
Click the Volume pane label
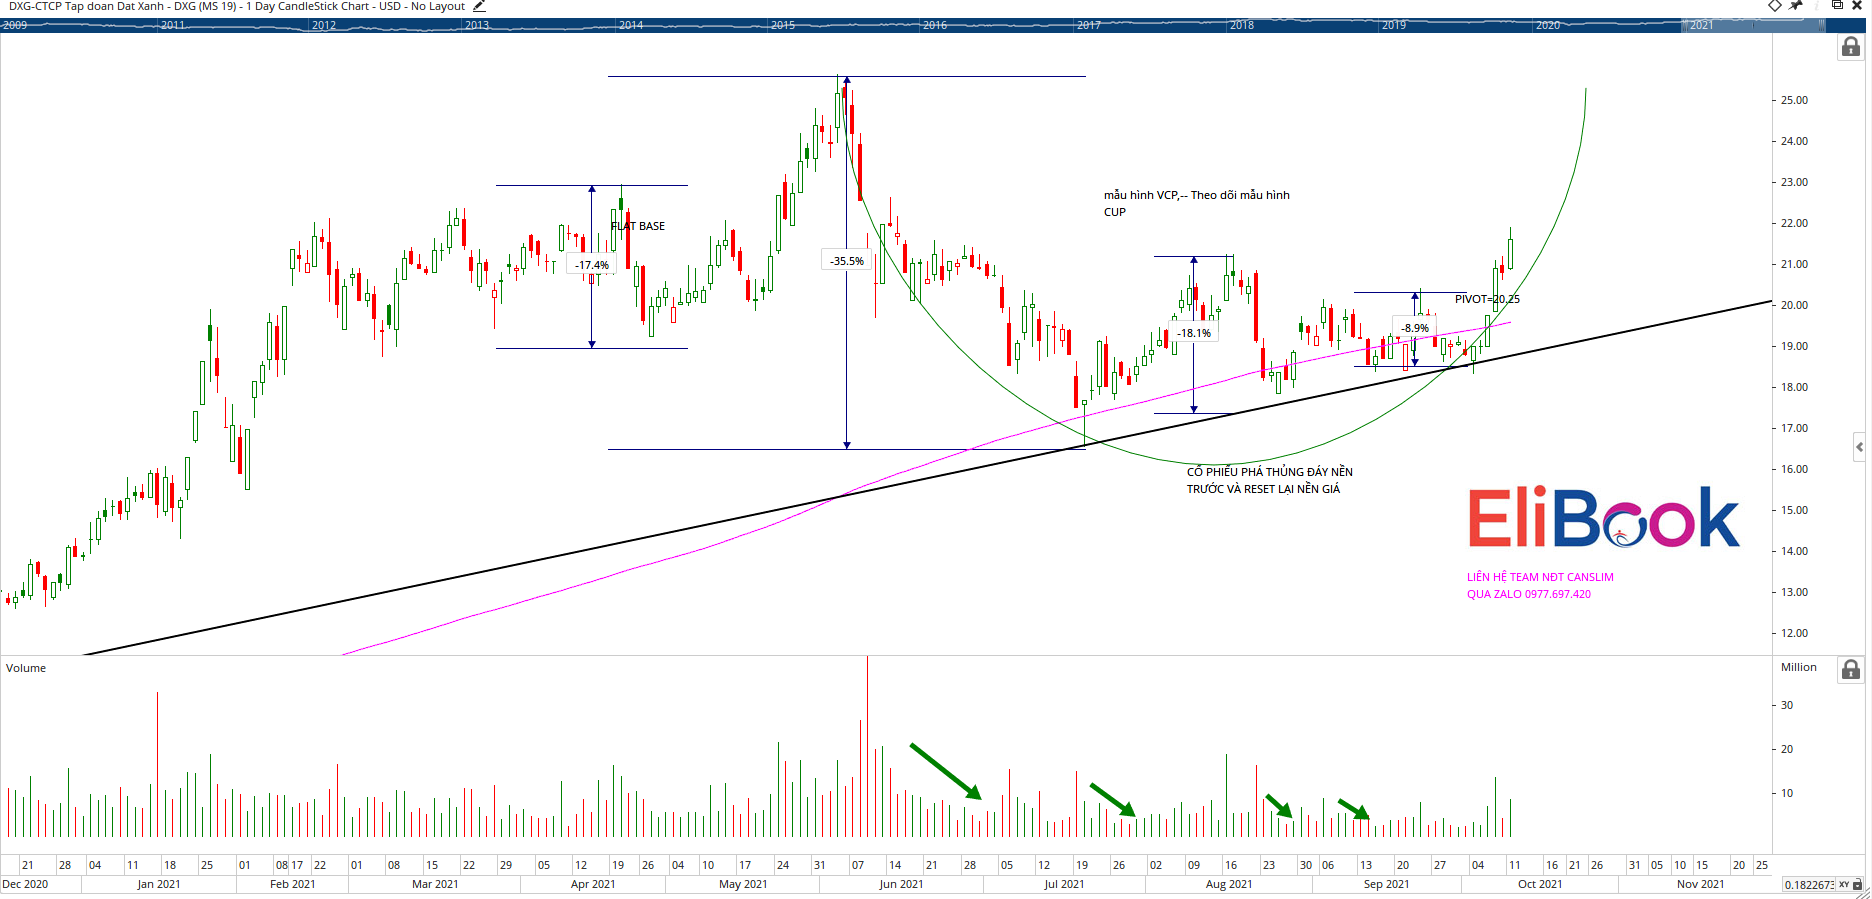(26, 668)
